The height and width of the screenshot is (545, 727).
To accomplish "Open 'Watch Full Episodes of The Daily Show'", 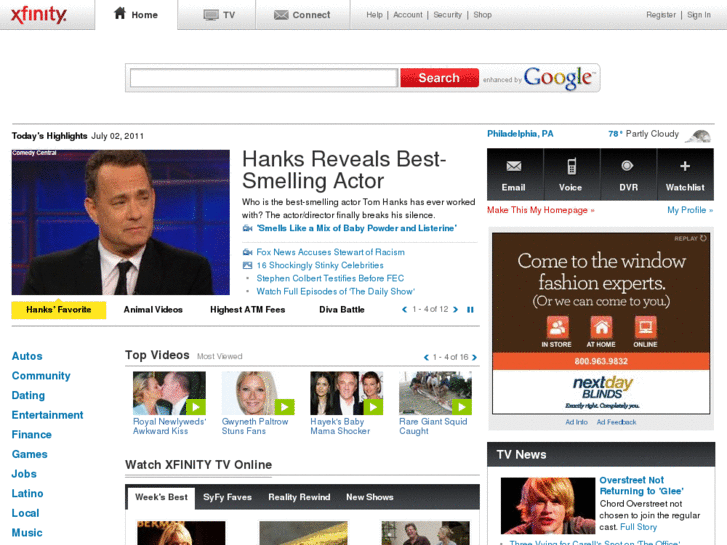I will point(336,291).
